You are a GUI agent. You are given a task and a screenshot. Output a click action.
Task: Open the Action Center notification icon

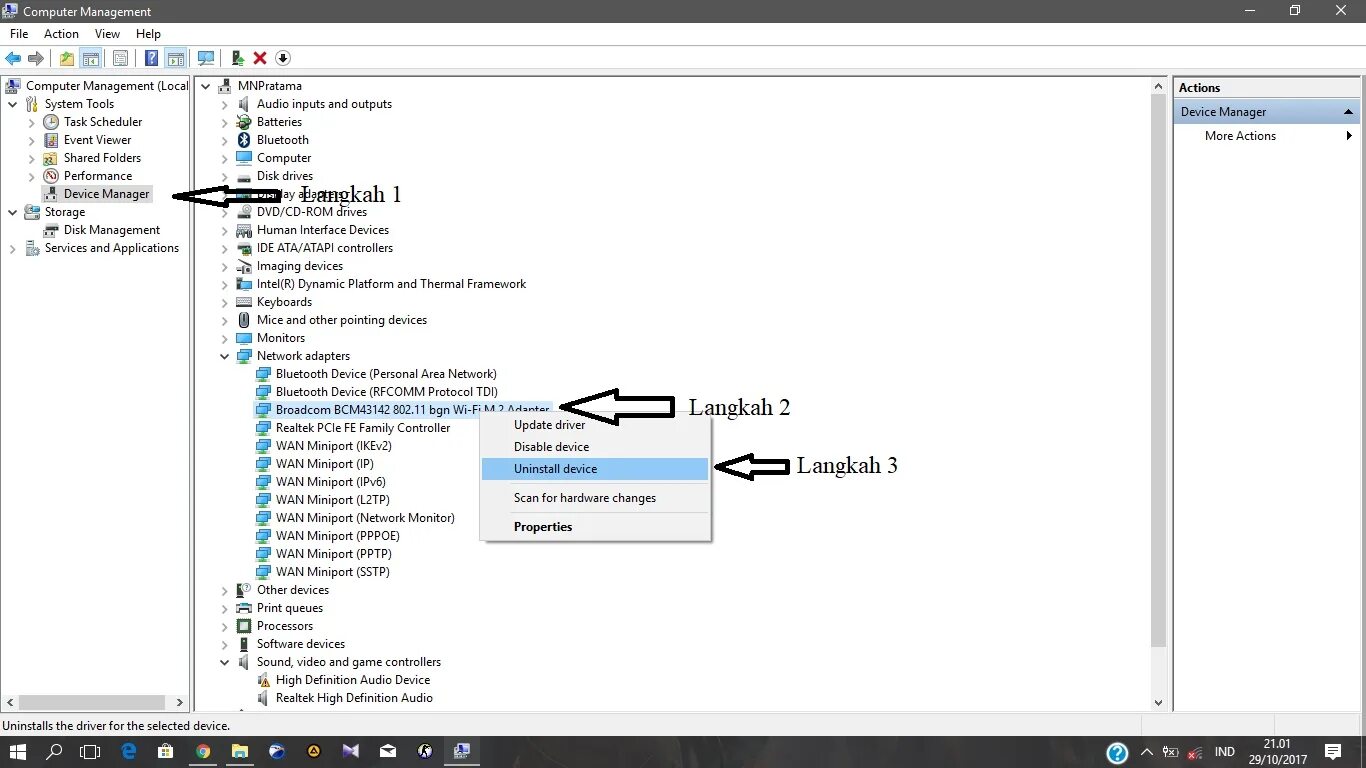tap(1333, 751)
